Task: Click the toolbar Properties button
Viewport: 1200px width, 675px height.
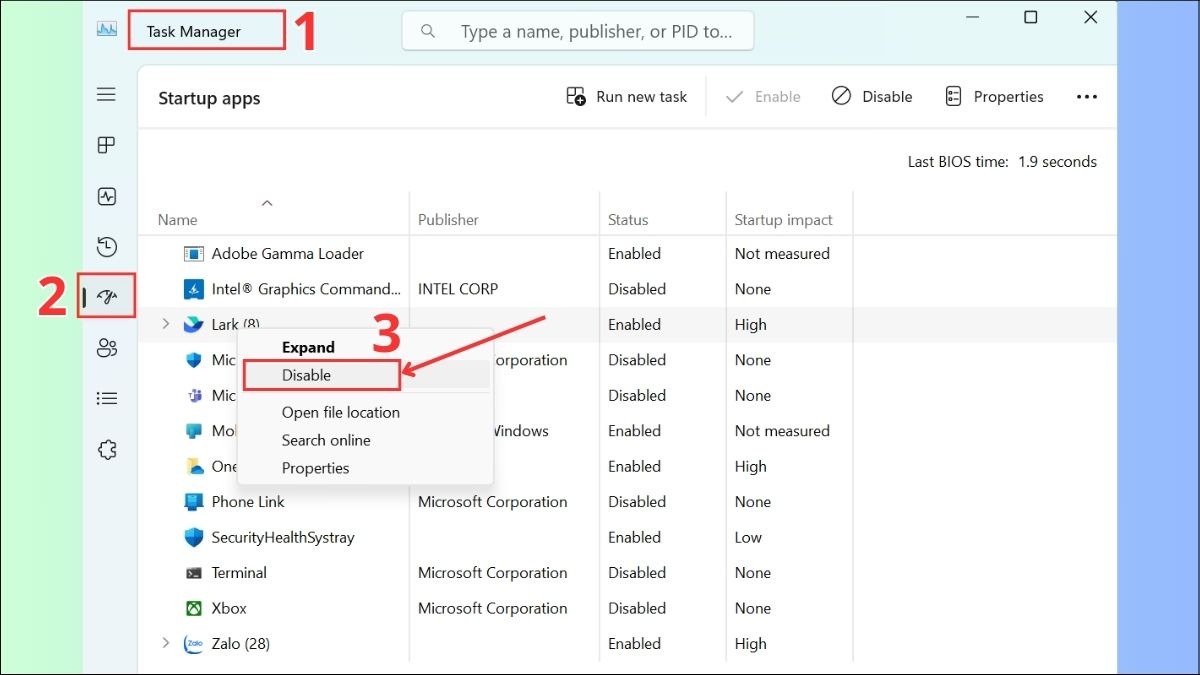Action: click(994, 97)
